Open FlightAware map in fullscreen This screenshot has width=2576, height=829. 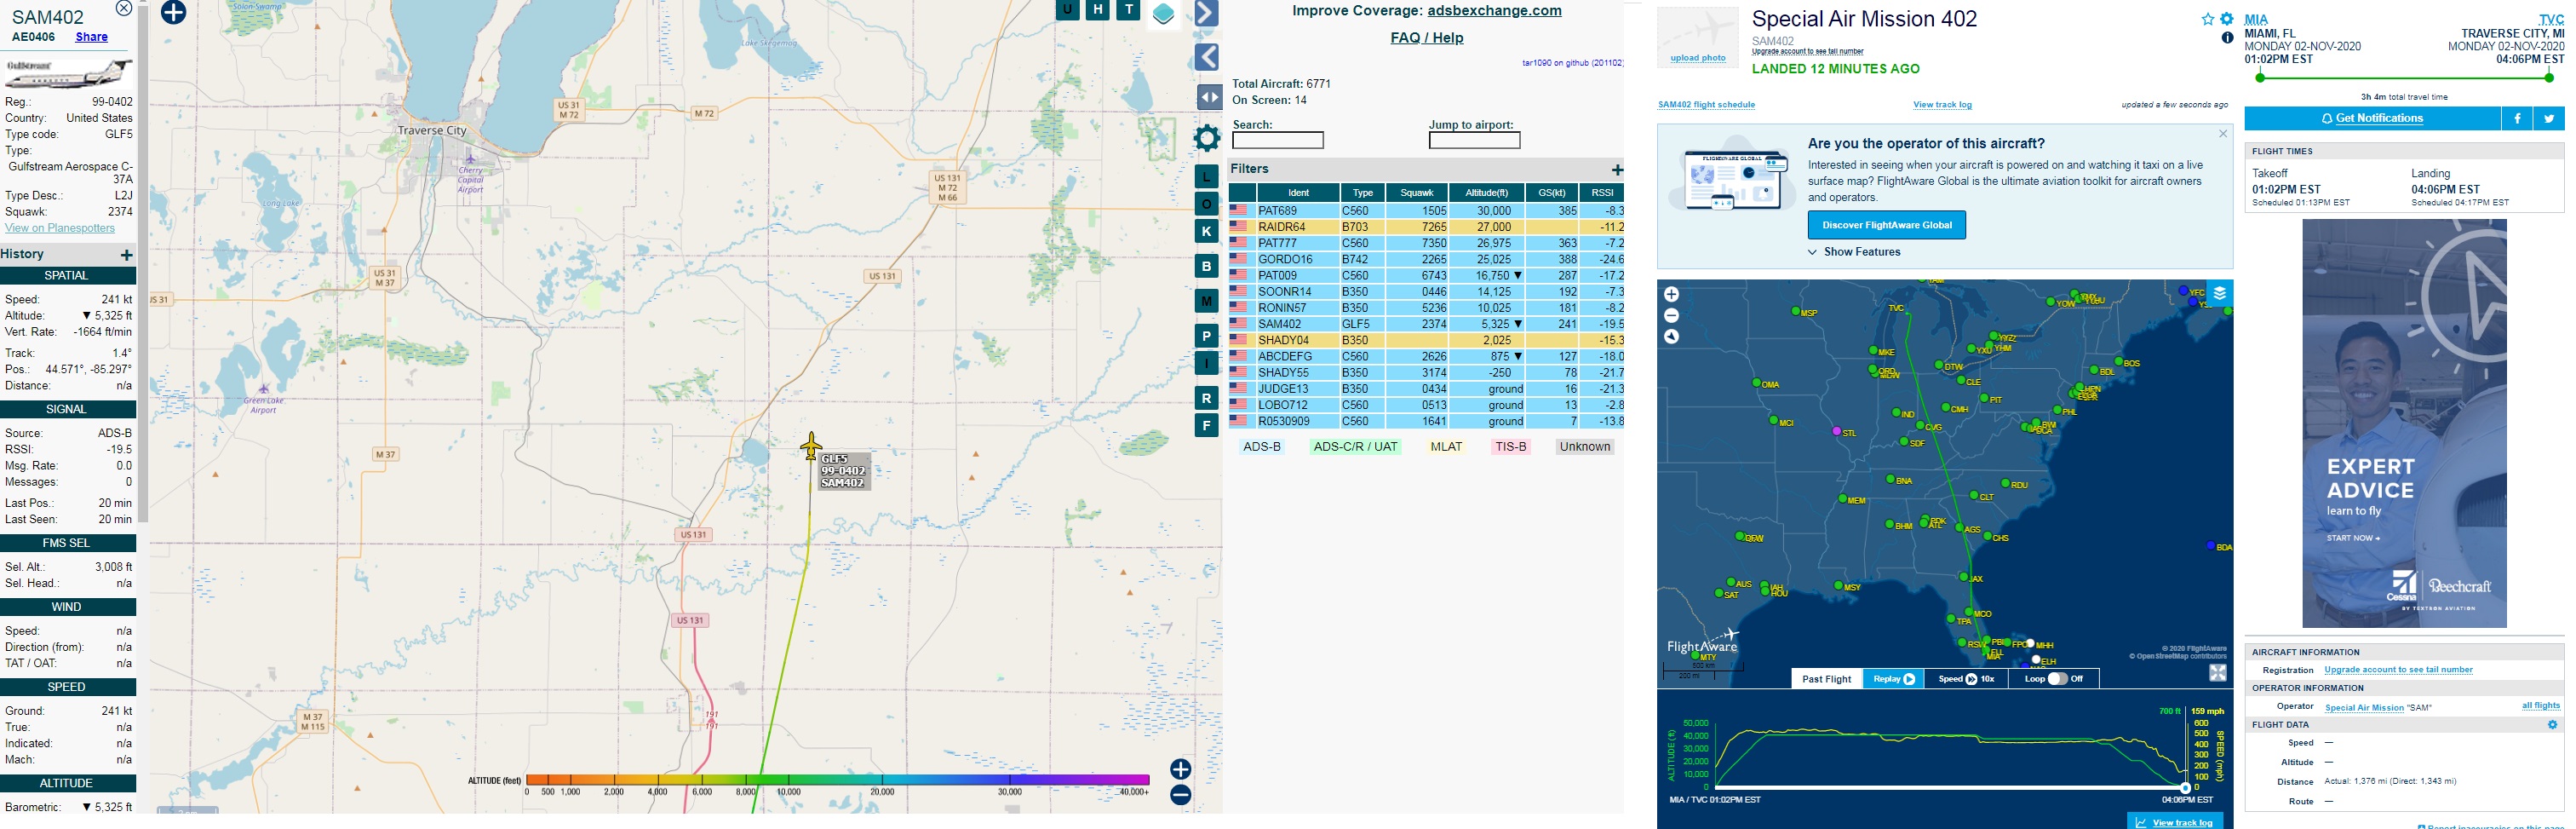[x=2217, y=673]
